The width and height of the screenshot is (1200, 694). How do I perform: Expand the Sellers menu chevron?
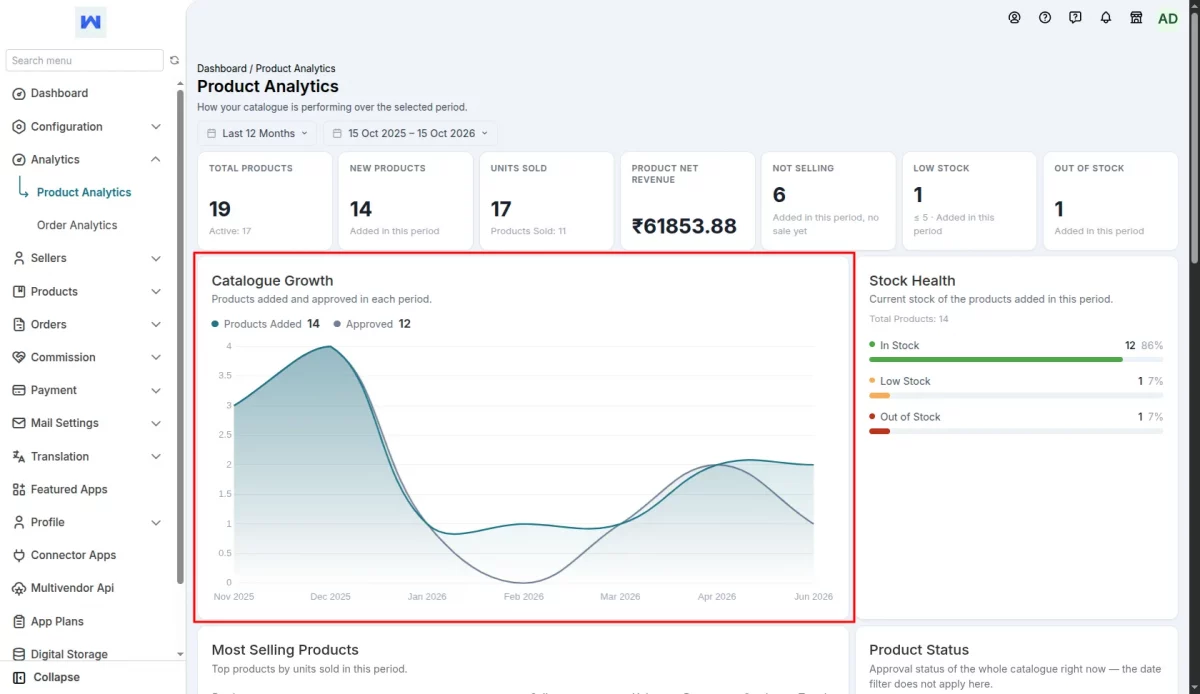pos(155,258)
